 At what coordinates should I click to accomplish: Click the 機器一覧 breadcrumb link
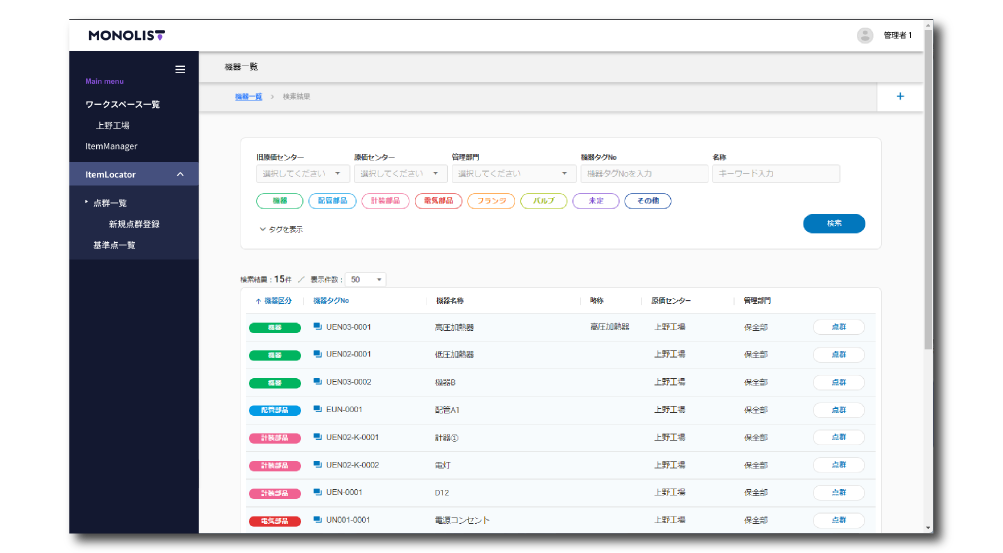click(x=248, y=97)
